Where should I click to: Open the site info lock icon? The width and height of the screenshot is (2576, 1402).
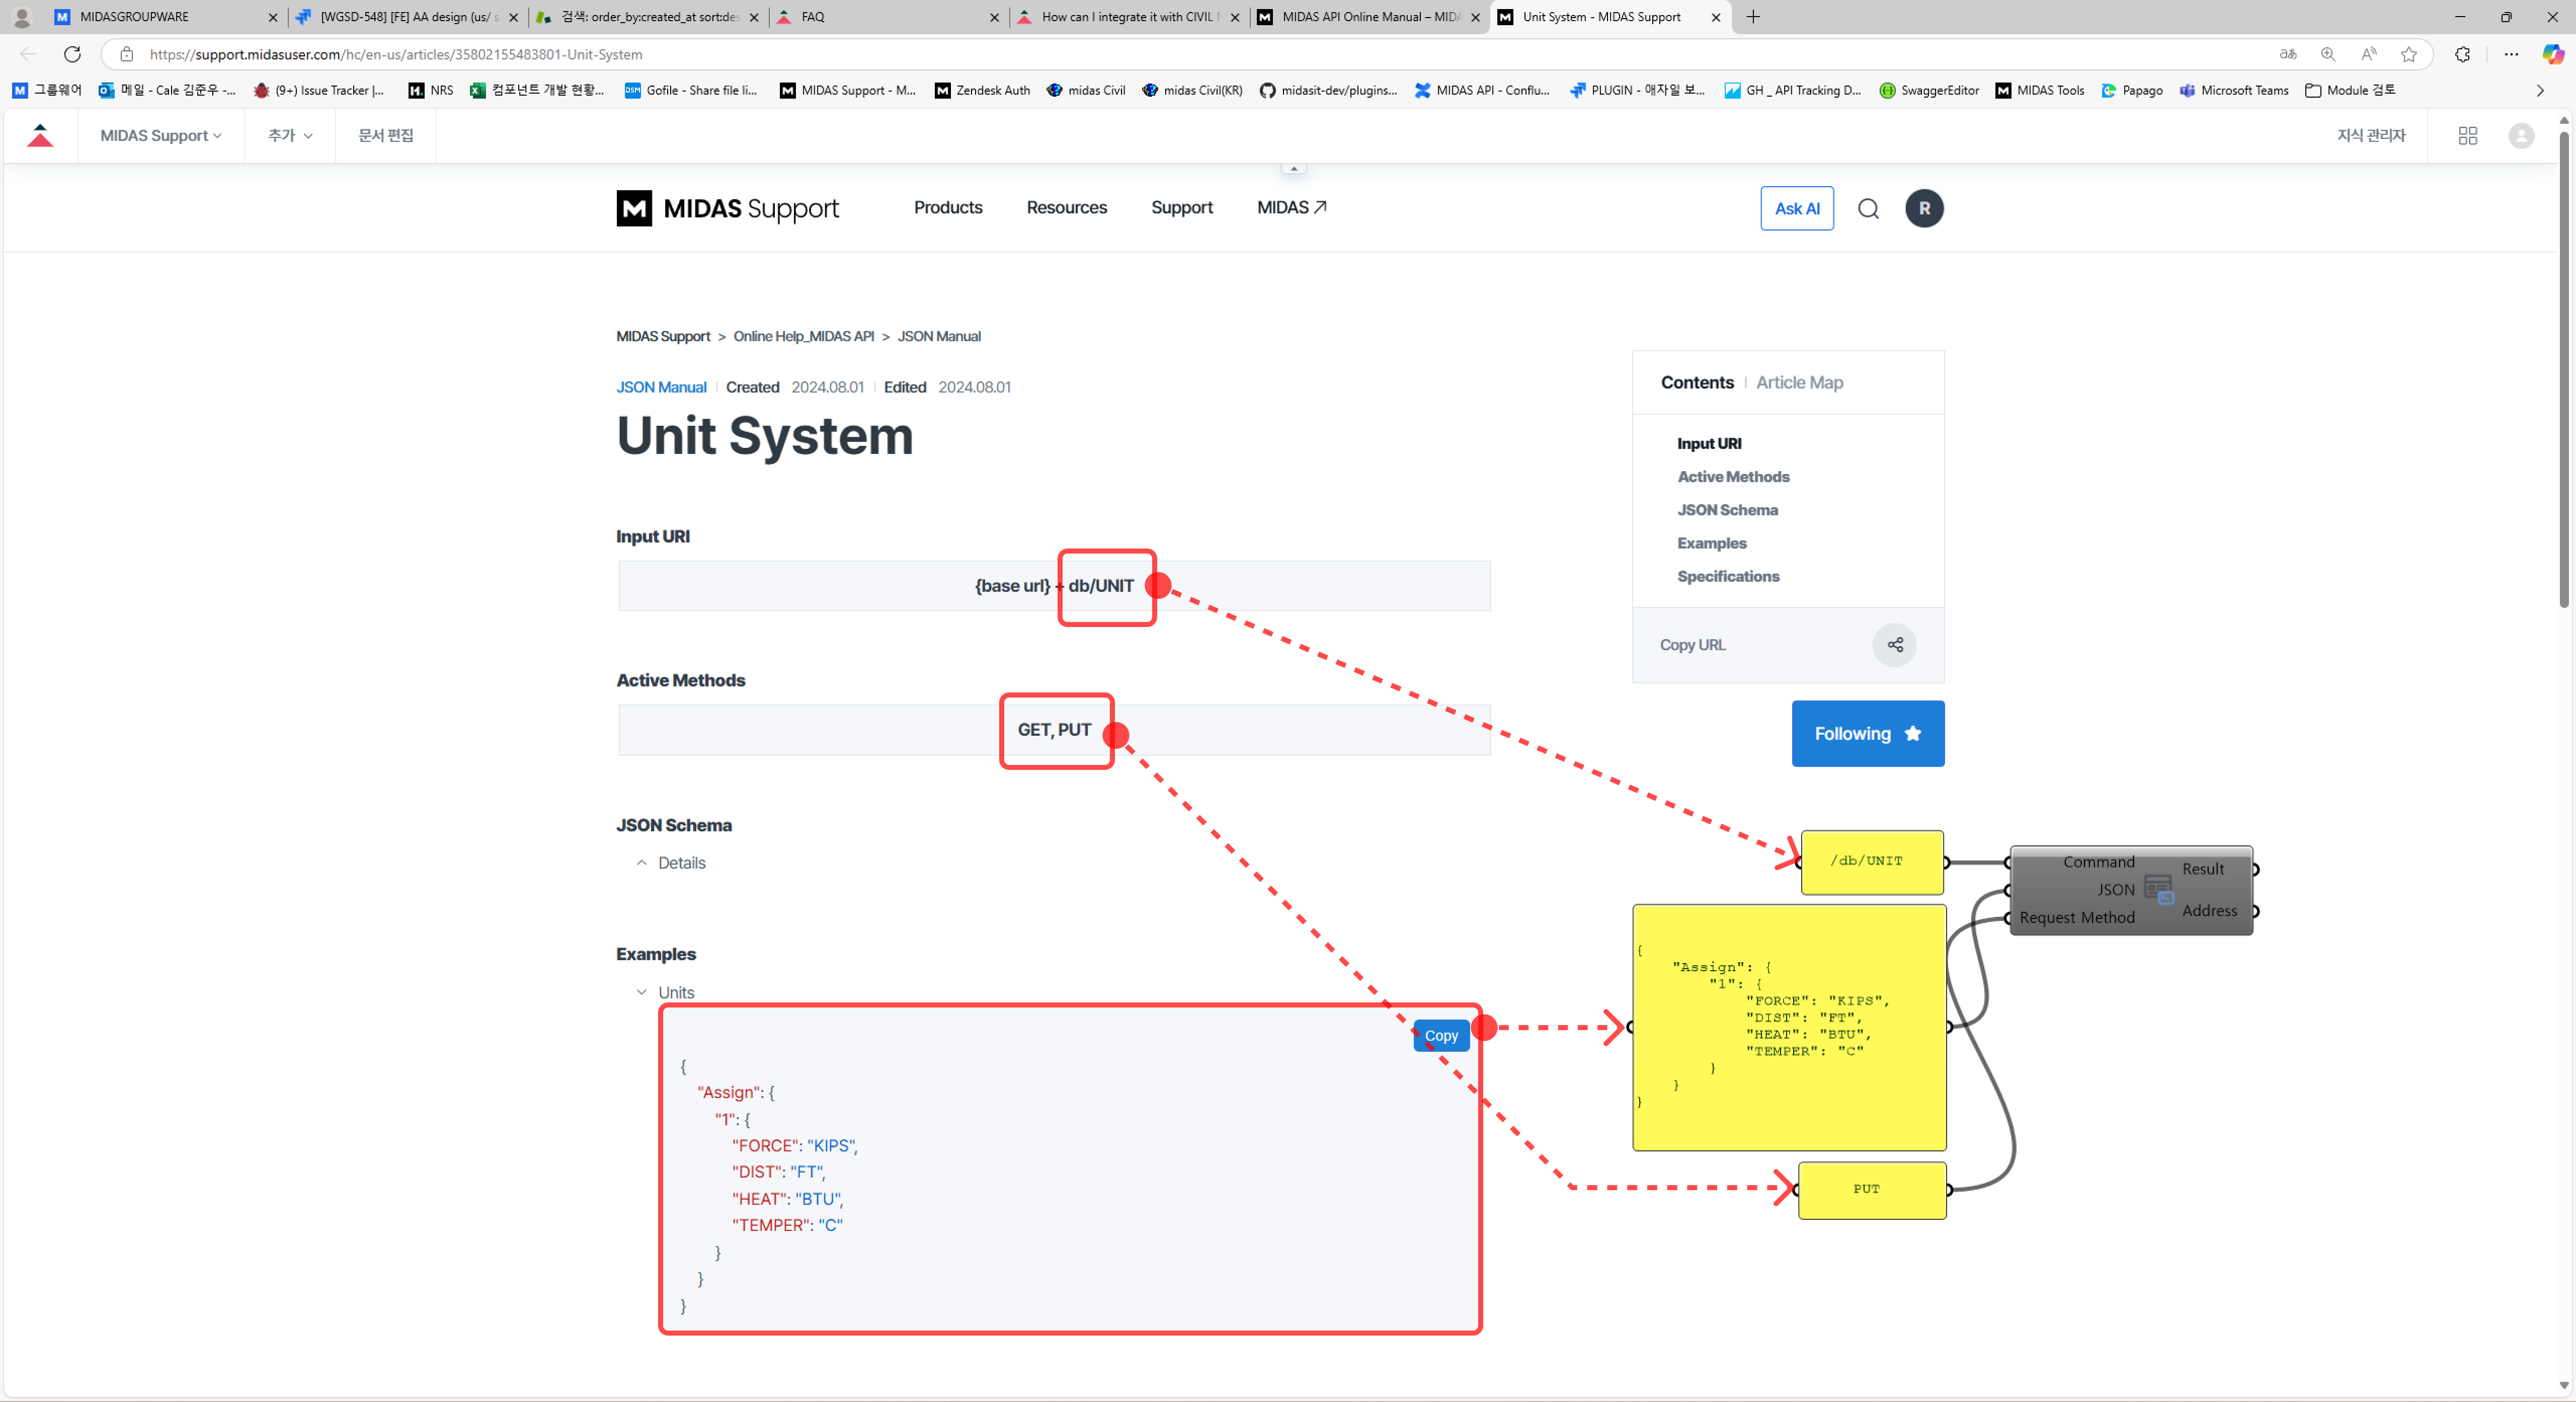[x=126, y=54]
